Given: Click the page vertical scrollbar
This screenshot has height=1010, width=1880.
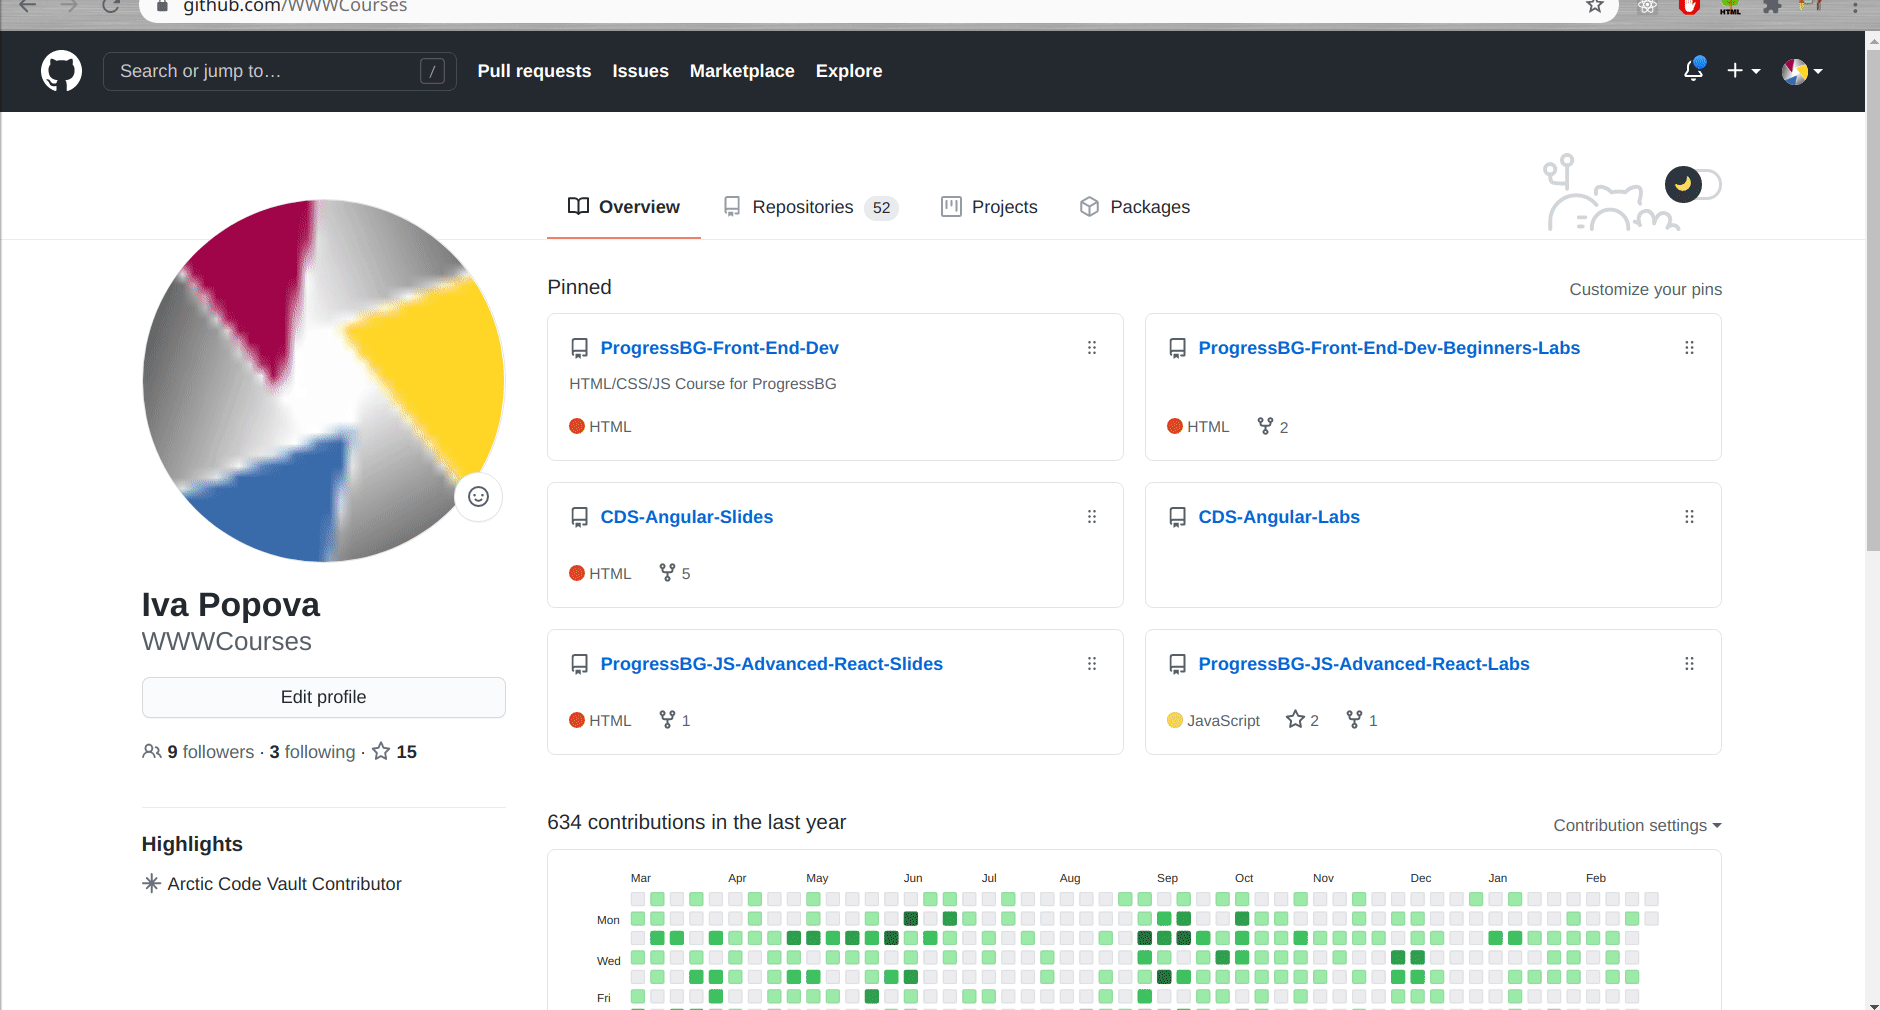Looking at the screenshot, I should point(1873,300).
